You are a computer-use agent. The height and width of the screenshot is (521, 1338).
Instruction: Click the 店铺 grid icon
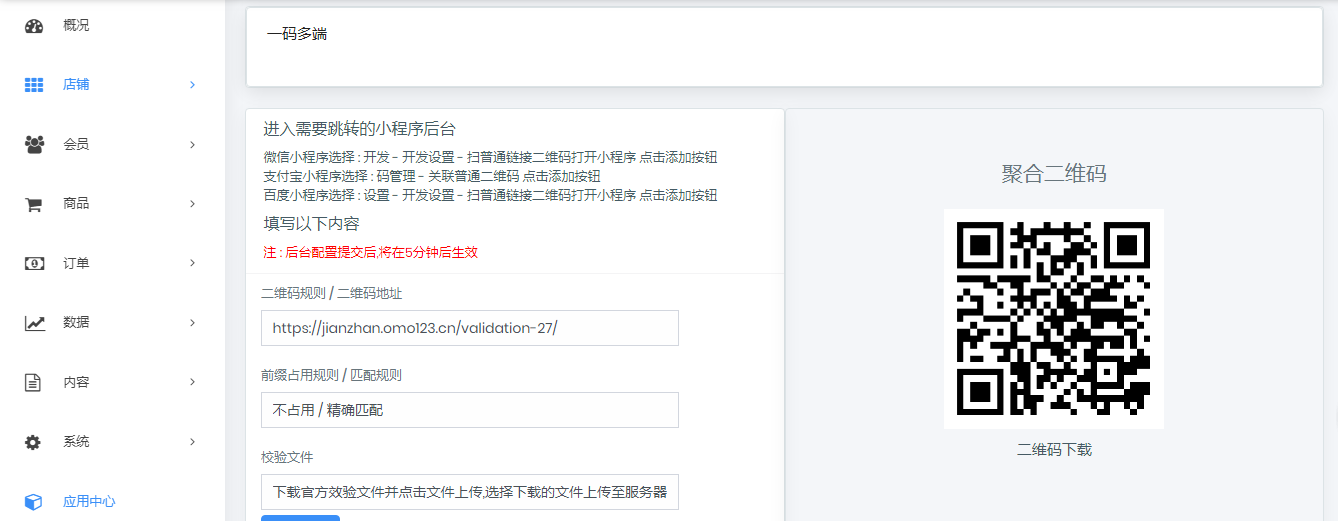(34, 85)
